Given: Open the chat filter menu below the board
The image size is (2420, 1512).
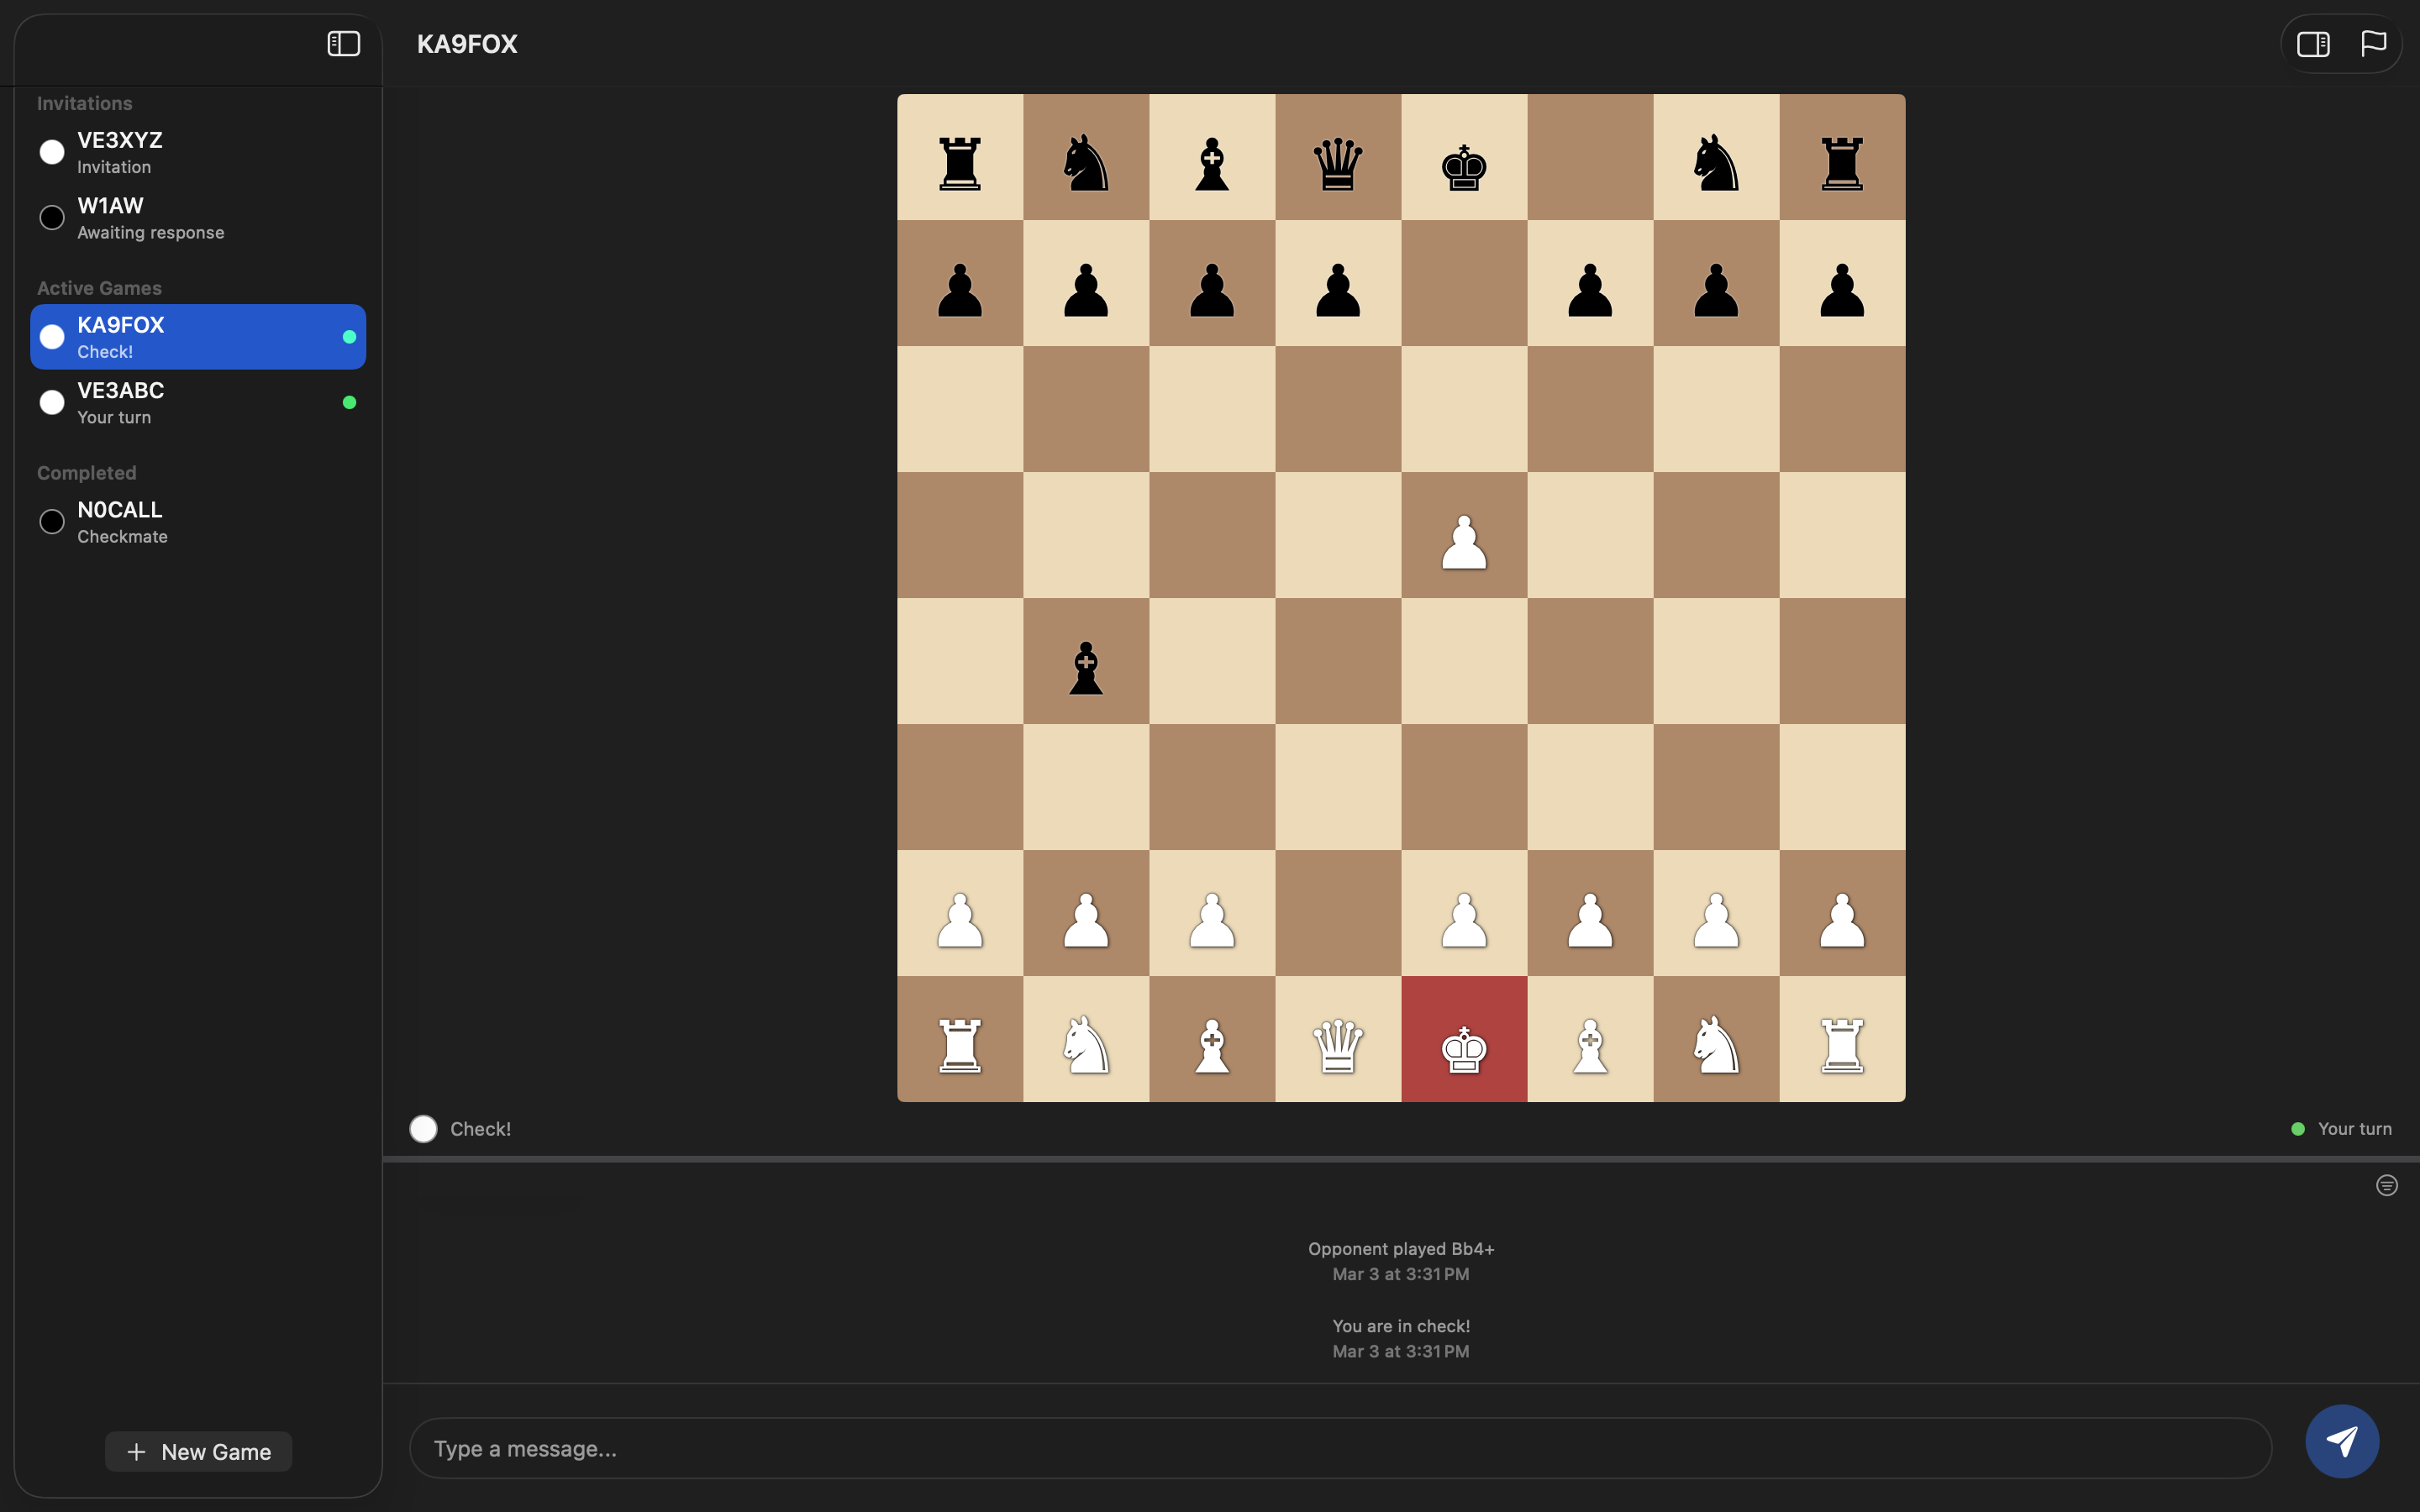Looking at the screenshot, I should click(2386, 1185).
